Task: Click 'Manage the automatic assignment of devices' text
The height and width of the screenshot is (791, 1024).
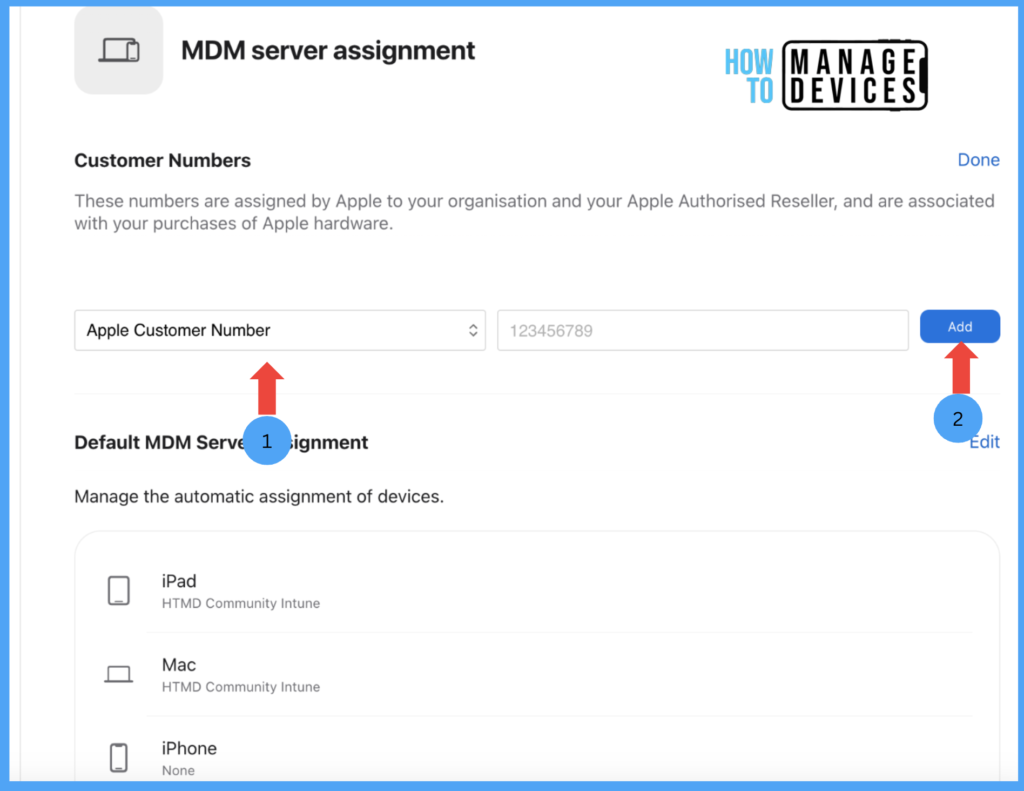Action: click(x=259, y=497)
